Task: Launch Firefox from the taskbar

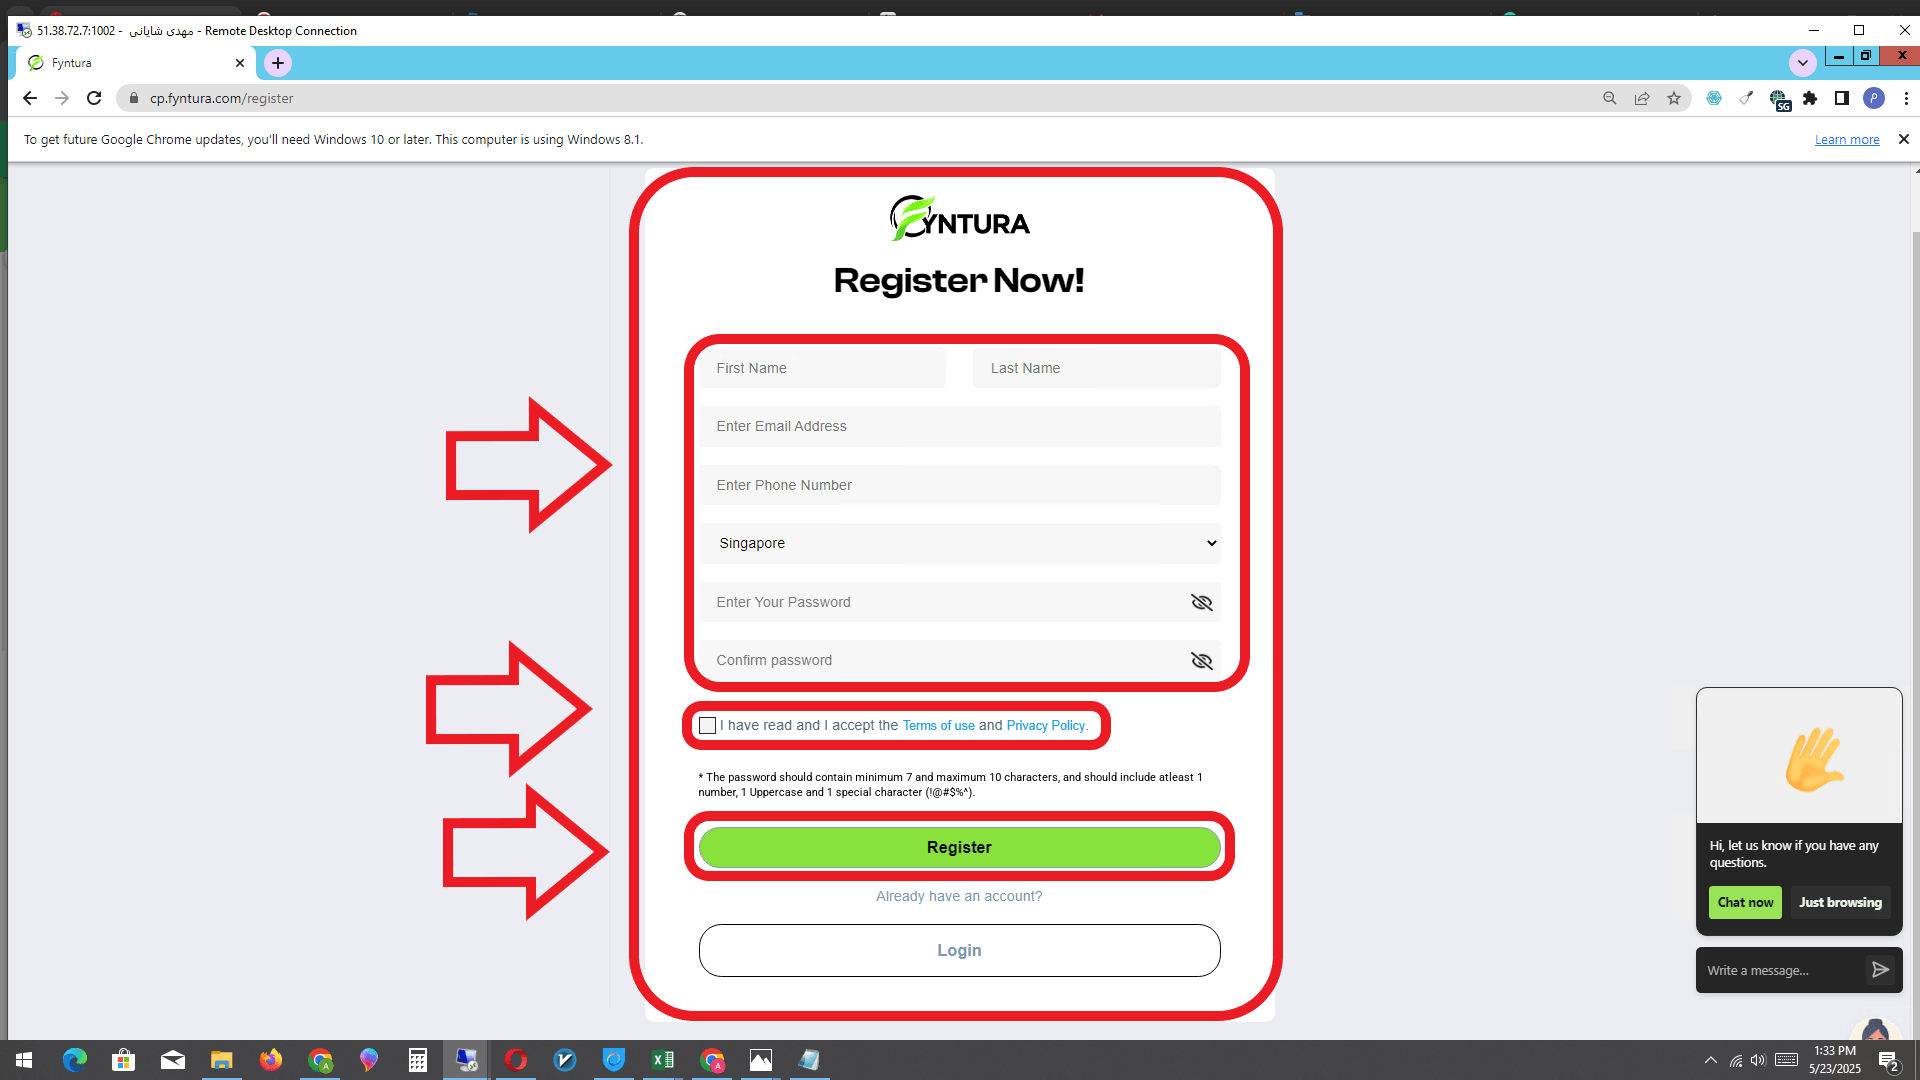Action: pyautogui.click(x=270, y=1060)
